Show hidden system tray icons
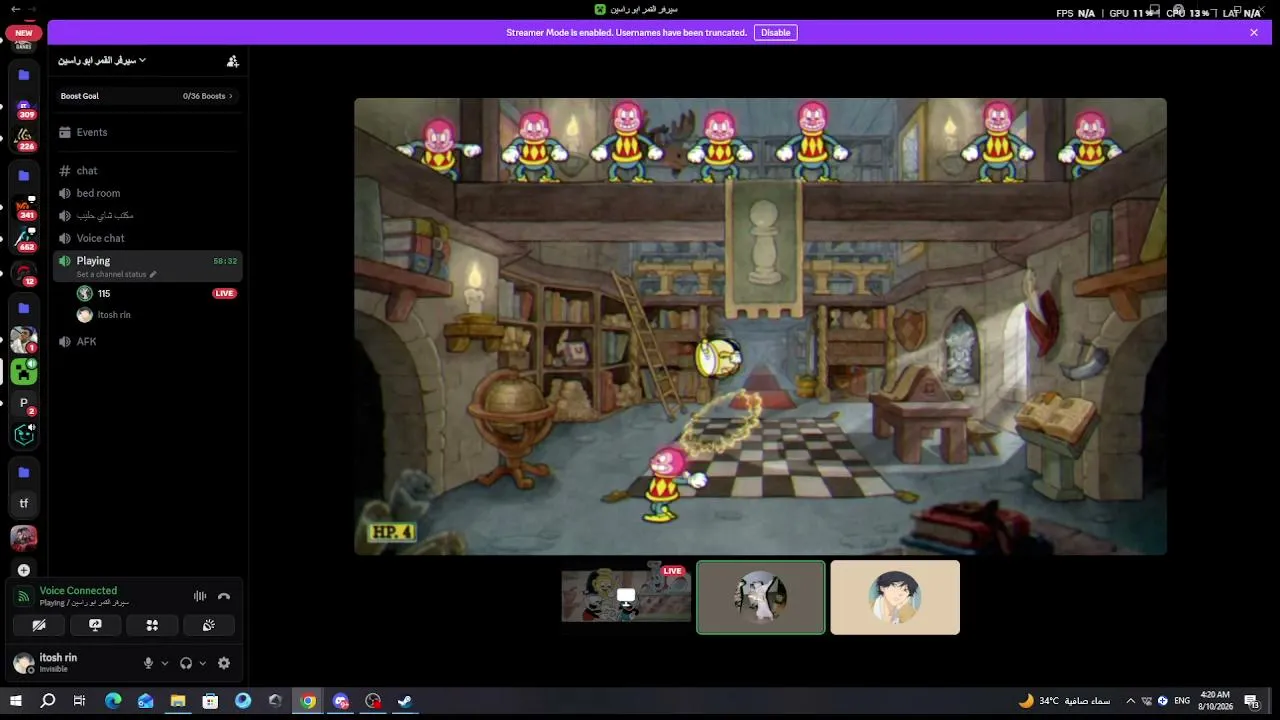The image size is (1280, 720). (1130, 701)
